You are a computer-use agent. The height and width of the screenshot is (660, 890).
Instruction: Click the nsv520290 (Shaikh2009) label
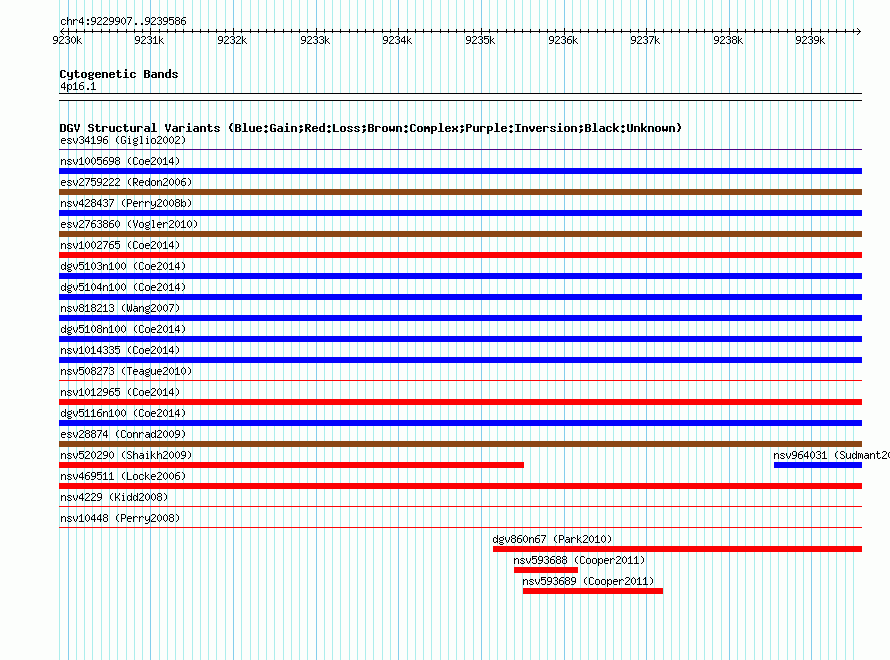[x=126, y=455]
